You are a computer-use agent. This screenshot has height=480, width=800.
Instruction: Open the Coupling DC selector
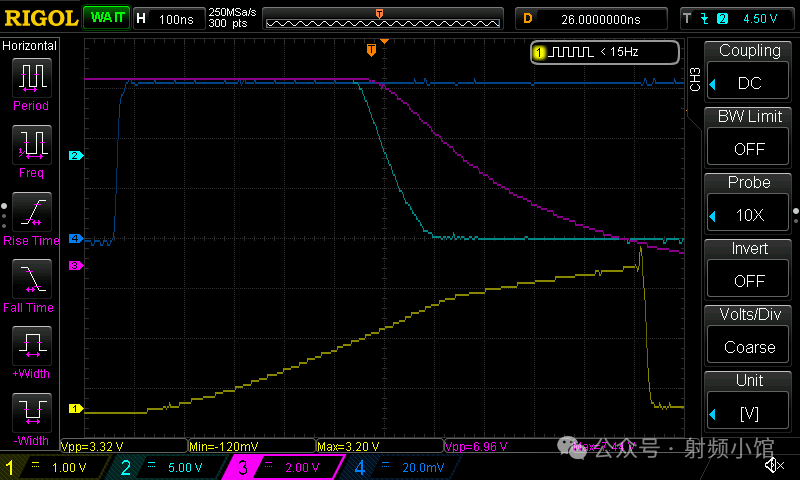tap(749, 71)
